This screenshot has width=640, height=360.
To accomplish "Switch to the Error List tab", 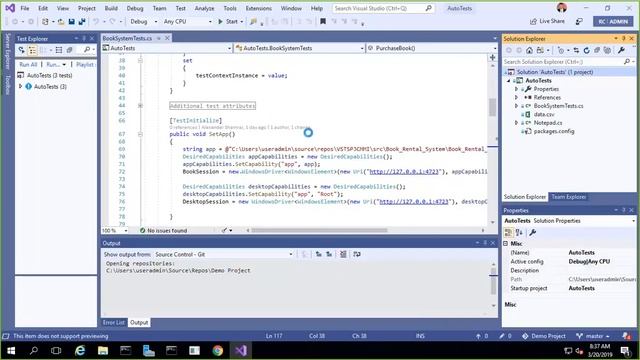I will point(113,322).
